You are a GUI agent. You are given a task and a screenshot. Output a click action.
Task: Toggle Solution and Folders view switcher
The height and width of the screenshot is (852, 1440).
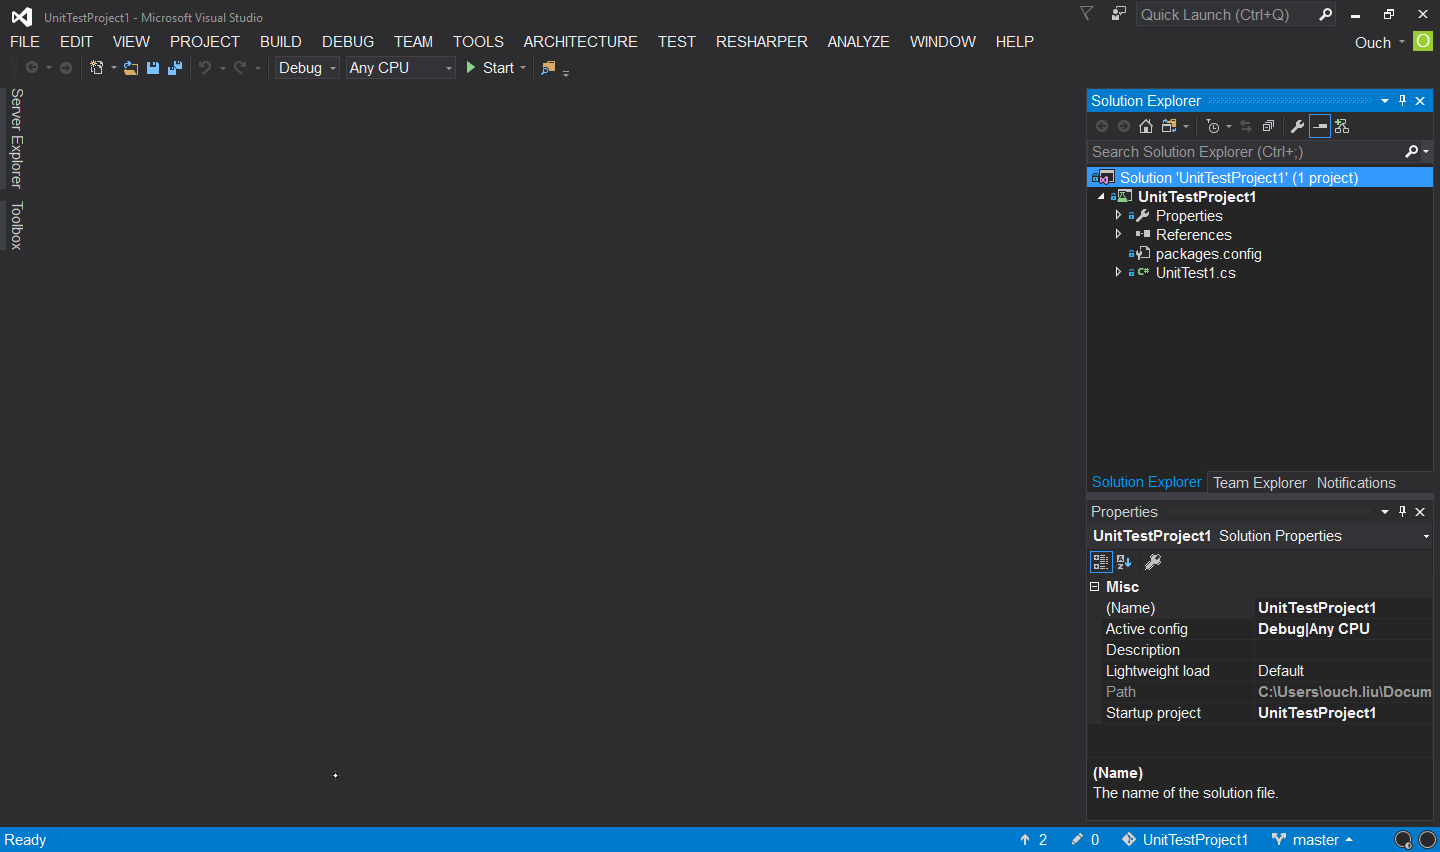pos(1168,126)
